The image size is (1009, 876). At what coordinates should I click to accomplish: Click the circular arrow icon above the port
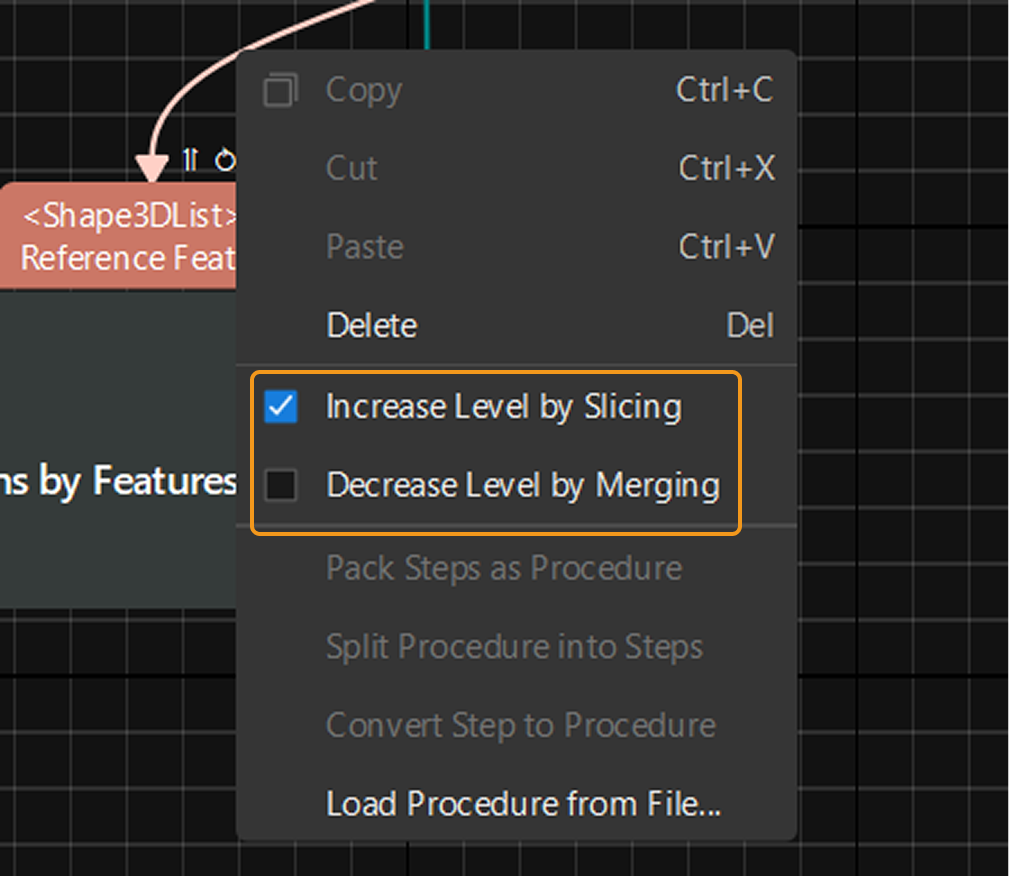coord(225,160)
